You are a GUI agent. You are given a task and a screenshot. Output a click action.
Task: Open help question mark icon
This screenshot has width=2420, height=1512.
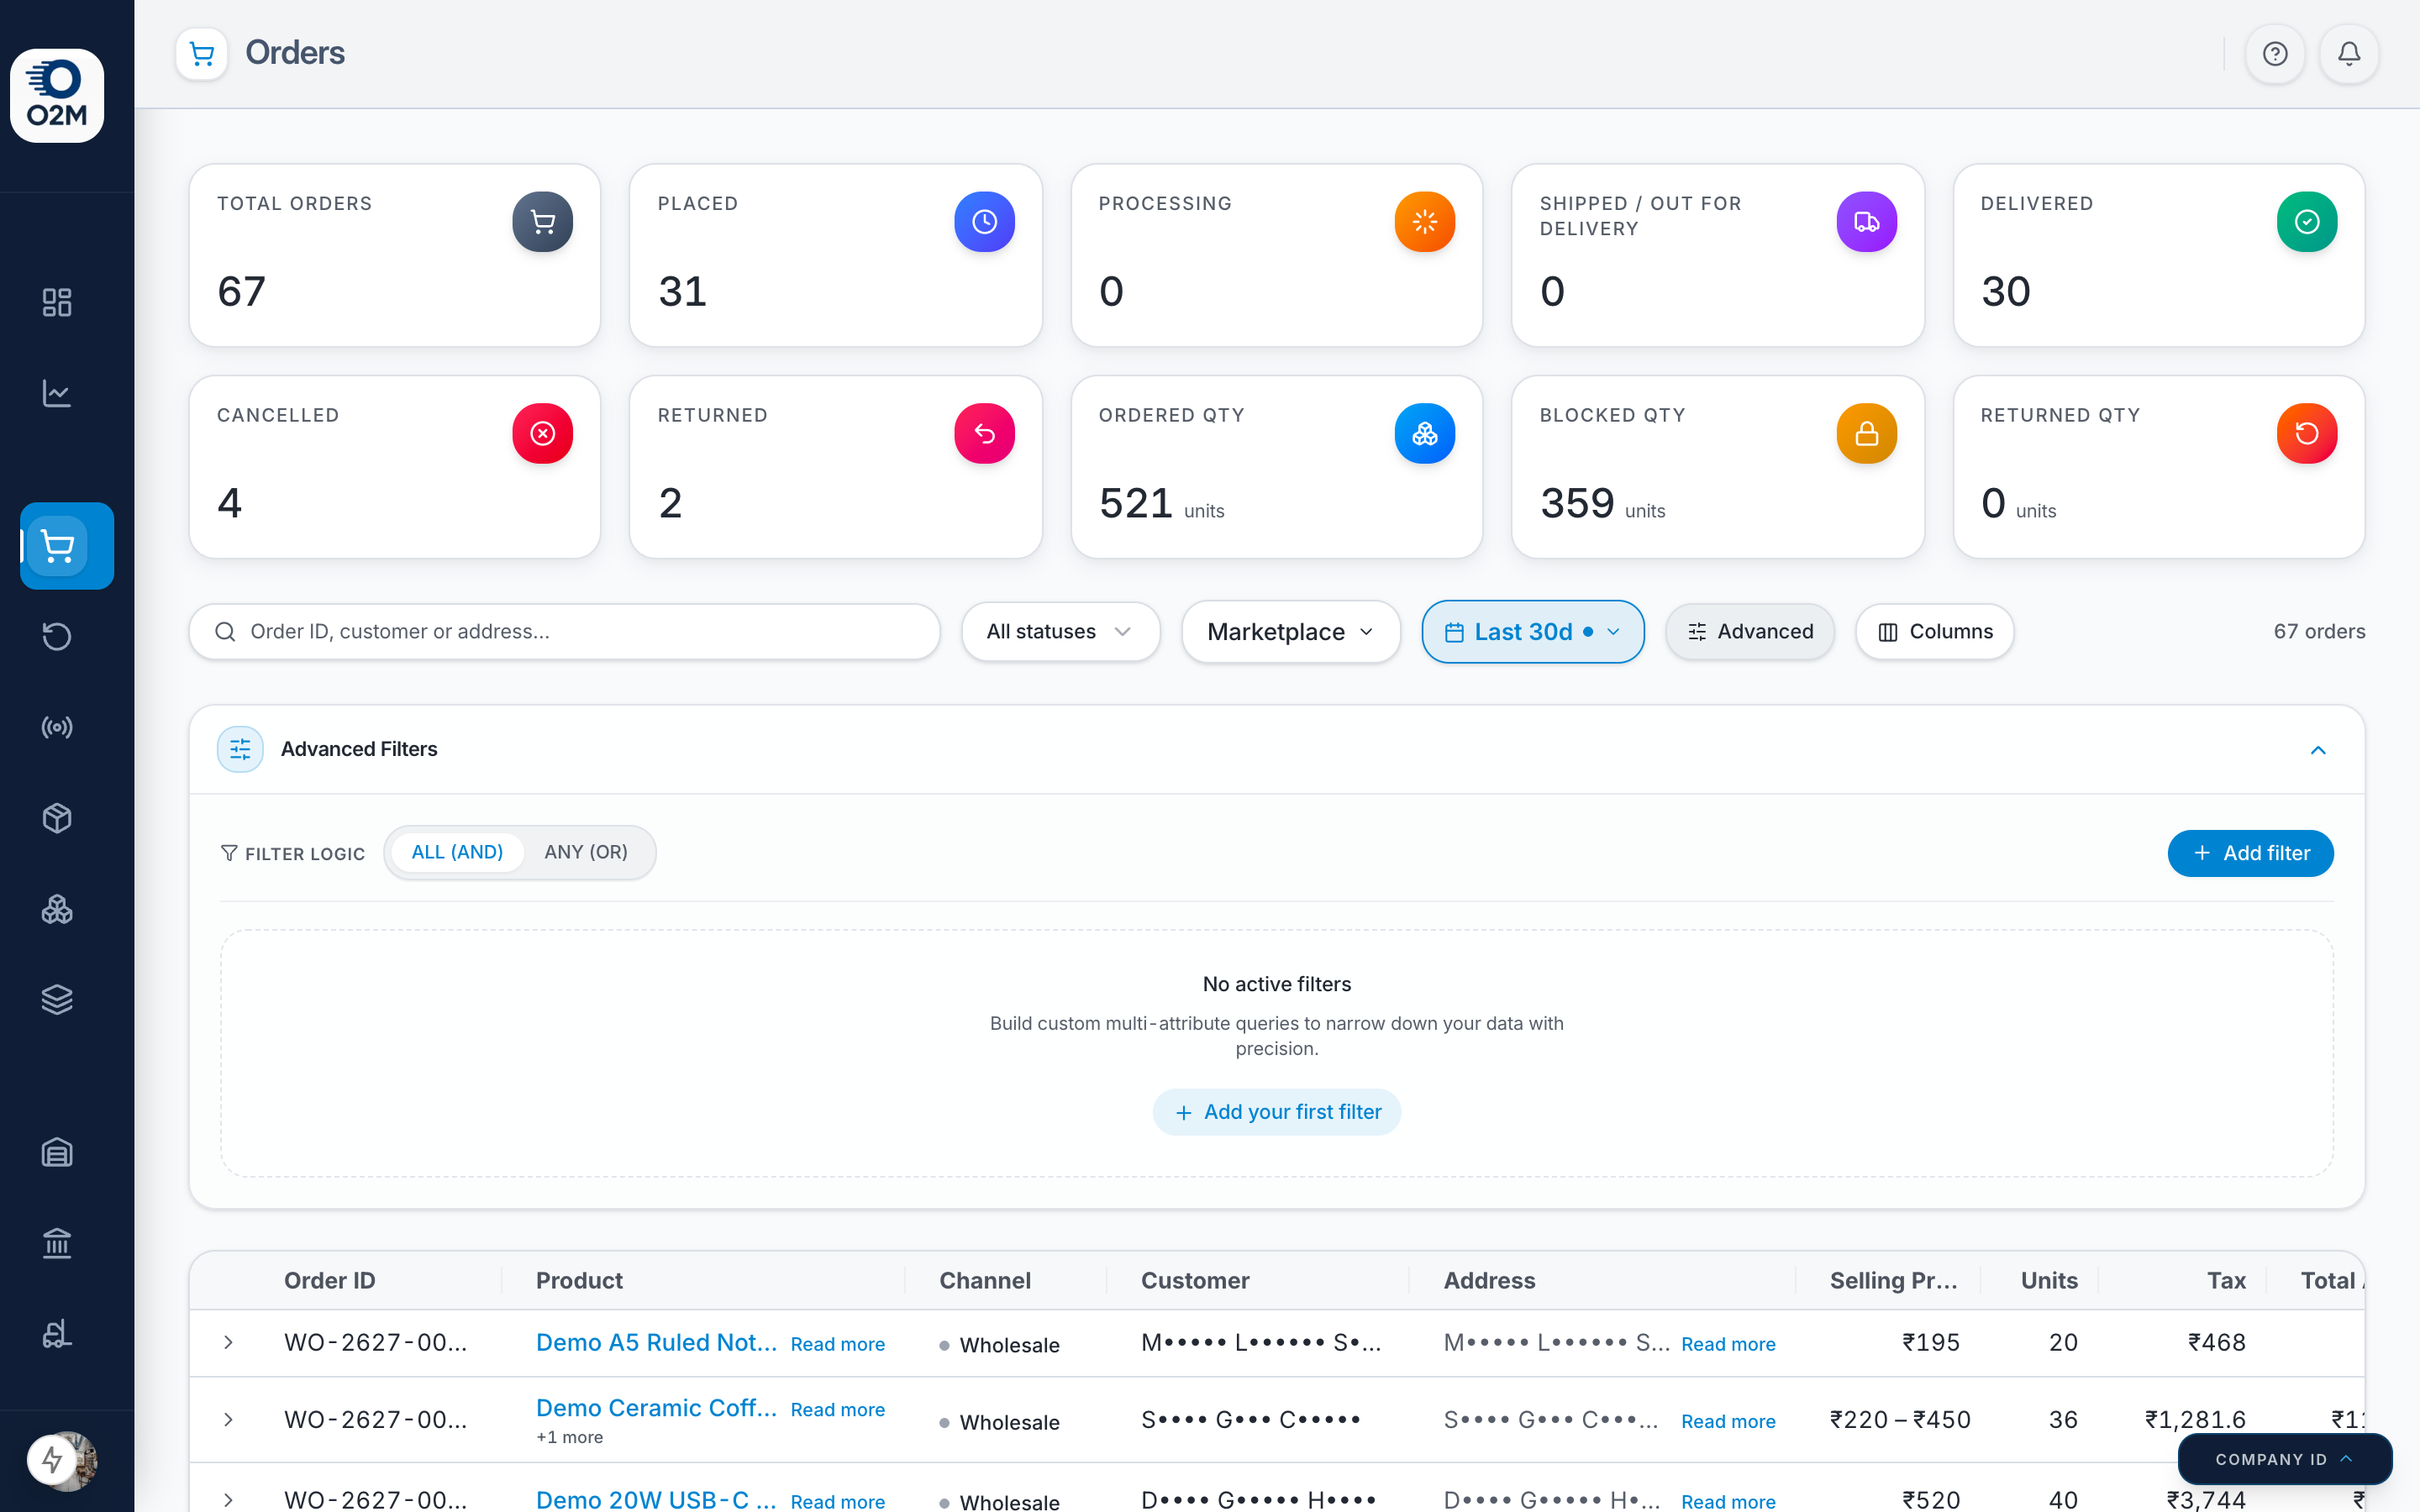pyautogui.click(x=2275, y=53)
